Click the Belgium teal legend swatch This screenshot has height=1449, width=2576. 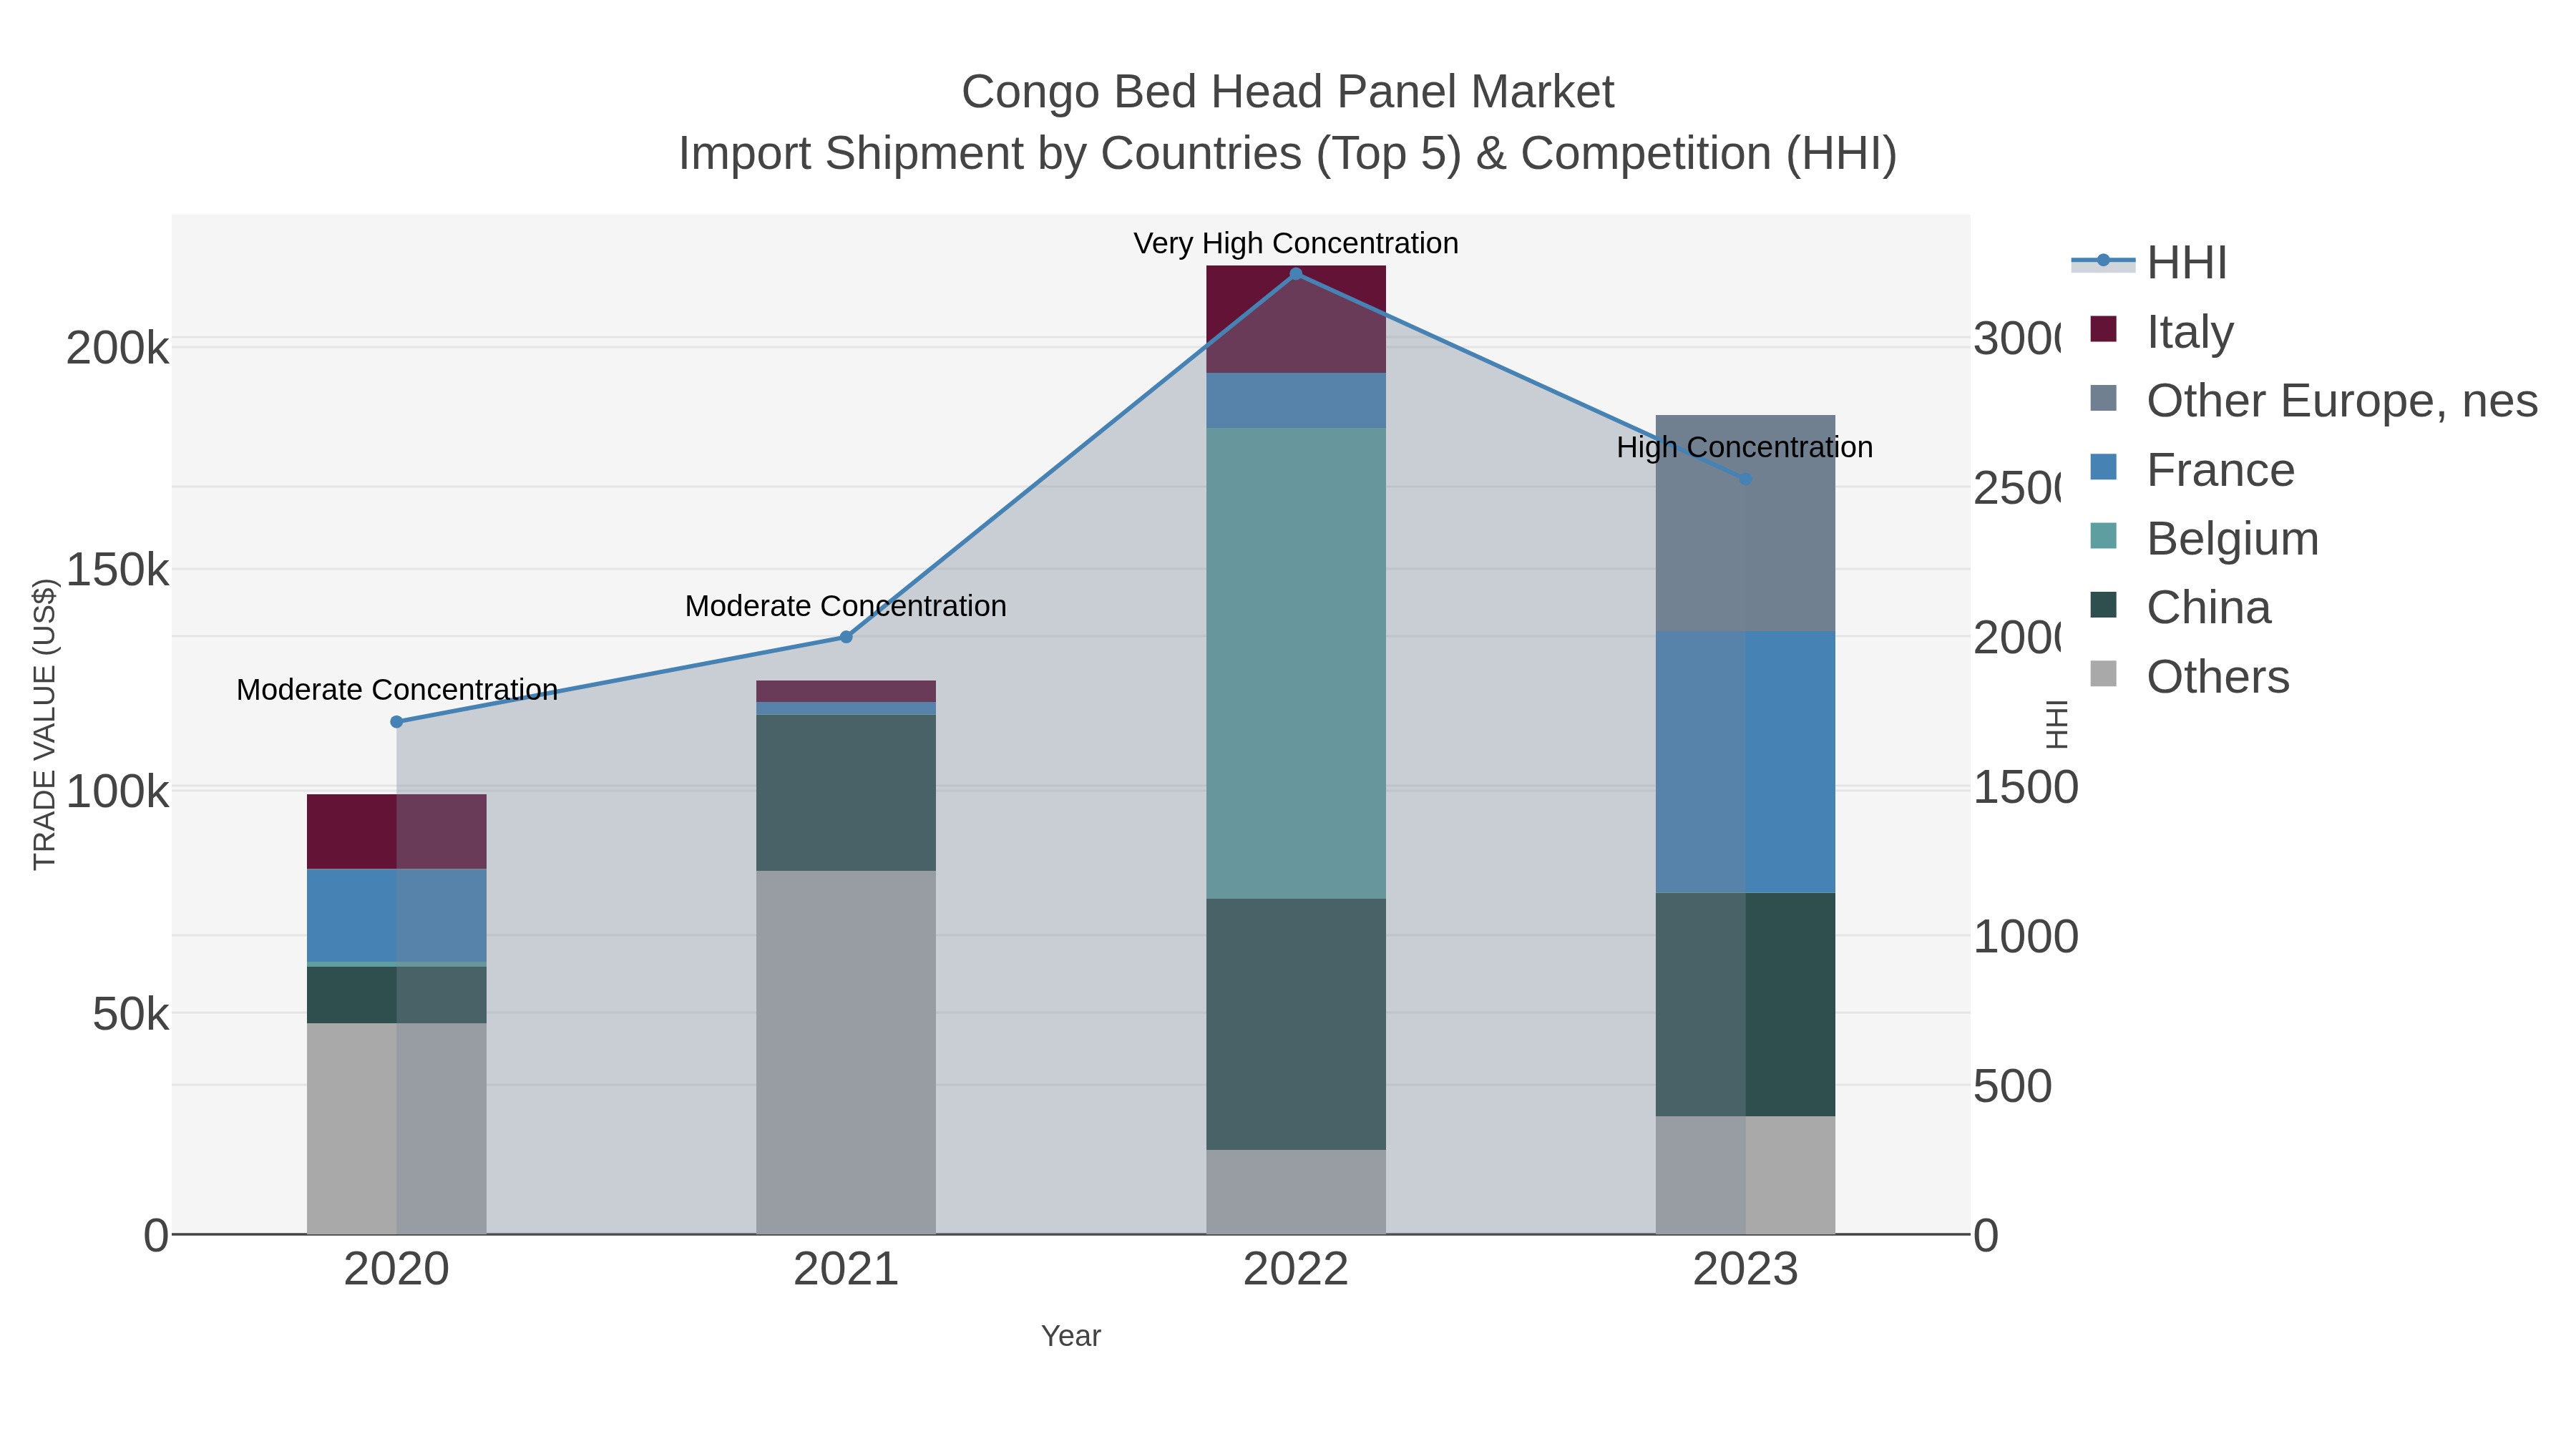pos(2104,536)
